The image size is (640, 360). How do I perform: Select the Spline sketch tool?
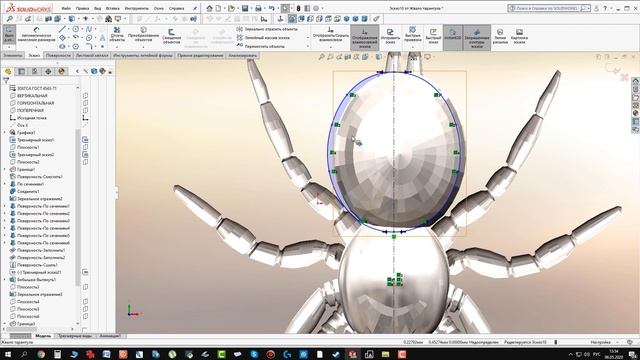[89, 29]
